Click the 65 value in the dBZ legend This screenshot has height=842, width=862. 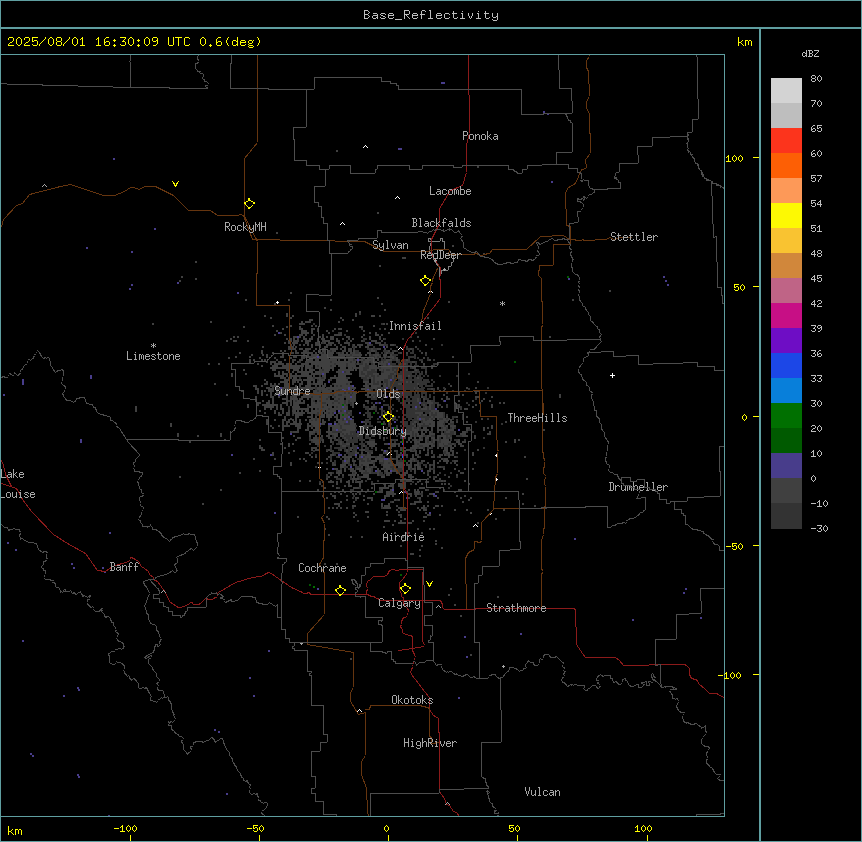coord(816,128)
